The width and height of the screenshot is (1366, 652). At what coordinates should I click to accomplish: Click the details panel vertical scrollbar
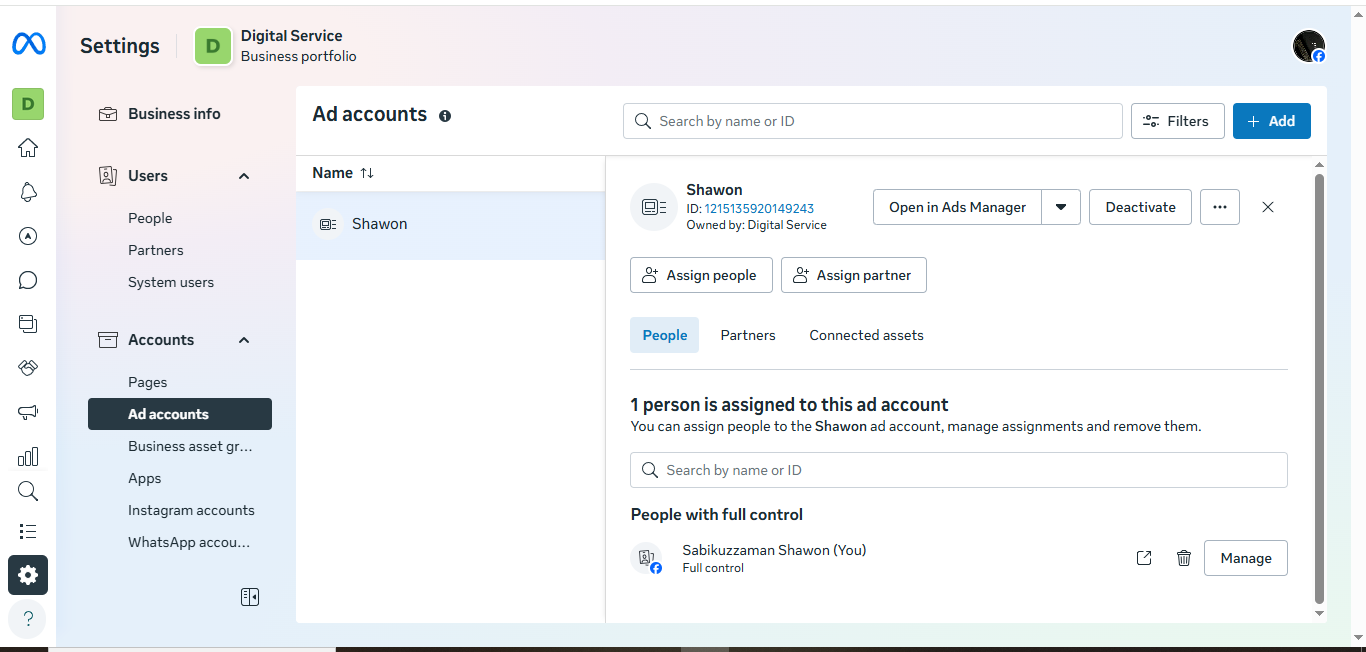point(1319,390)
